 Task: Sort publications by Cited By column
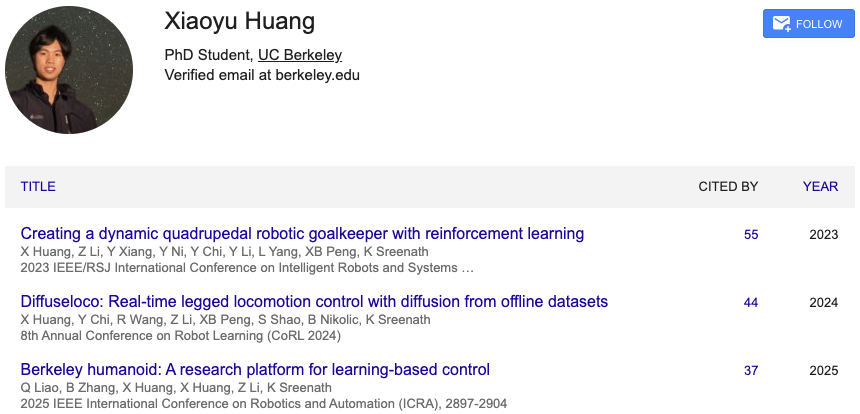728,186
